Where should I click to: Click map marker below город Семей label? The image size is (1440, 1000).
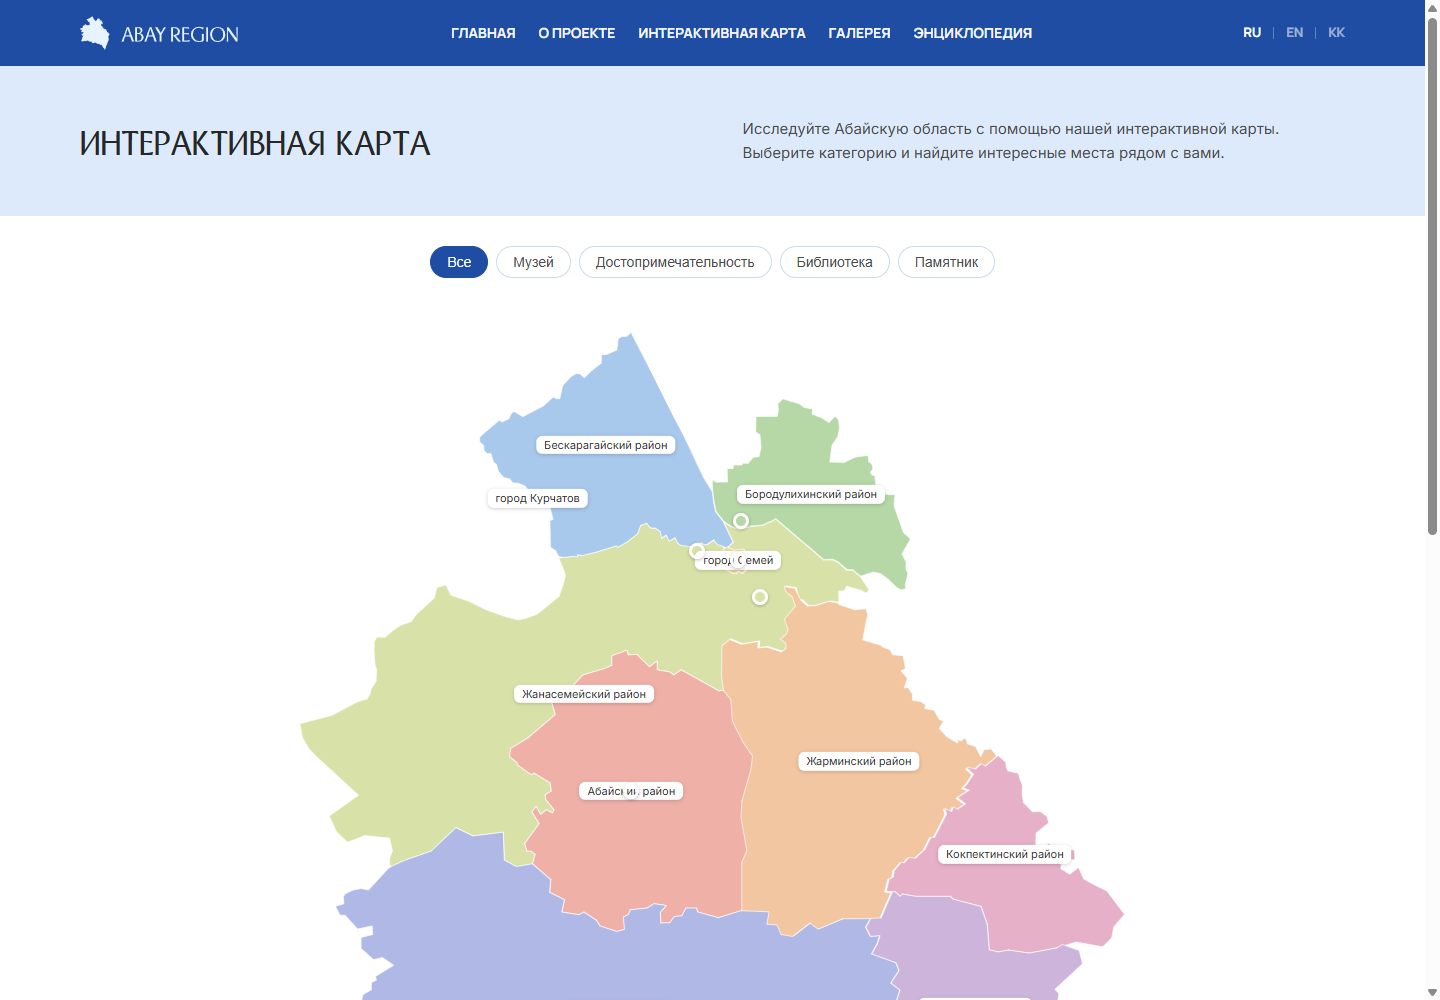point(760,597)
